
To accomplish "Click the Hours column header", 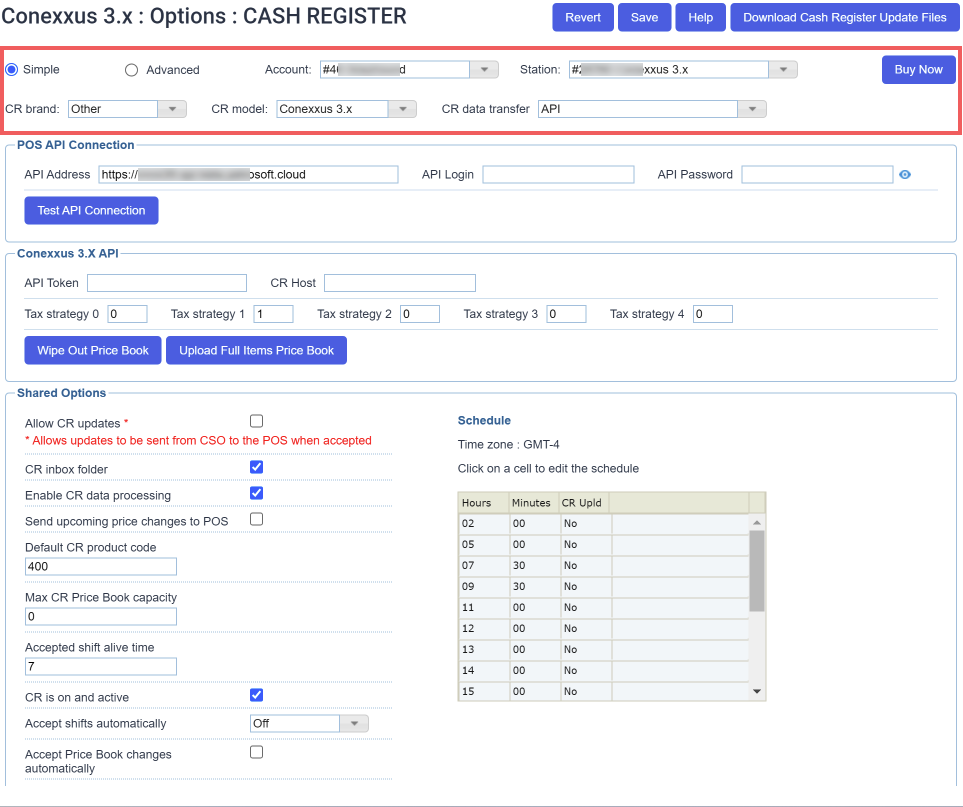I will coord(483,502).
